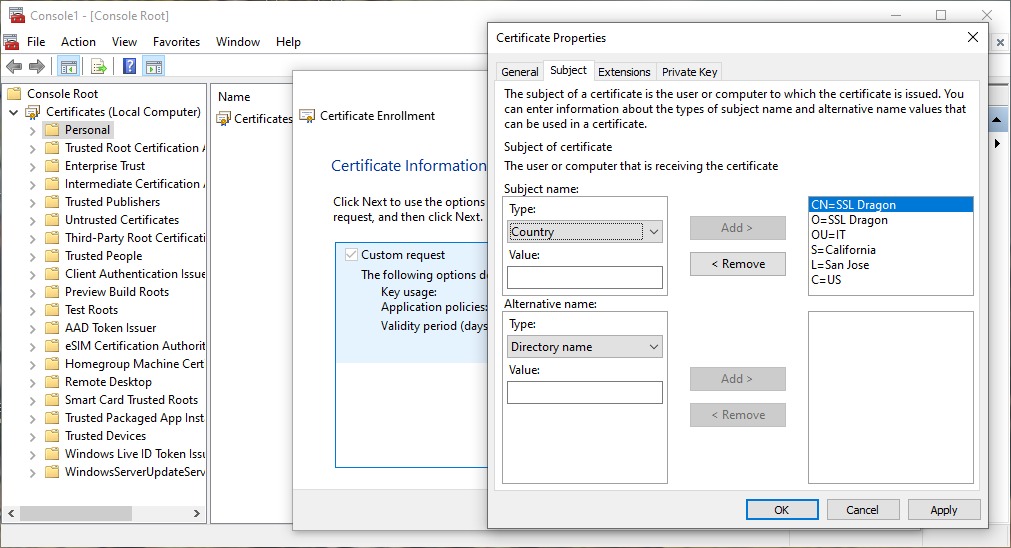Close the Certificate Properties dialog
This screenshot has width=1011, height=548.
(x=973, y=37)
